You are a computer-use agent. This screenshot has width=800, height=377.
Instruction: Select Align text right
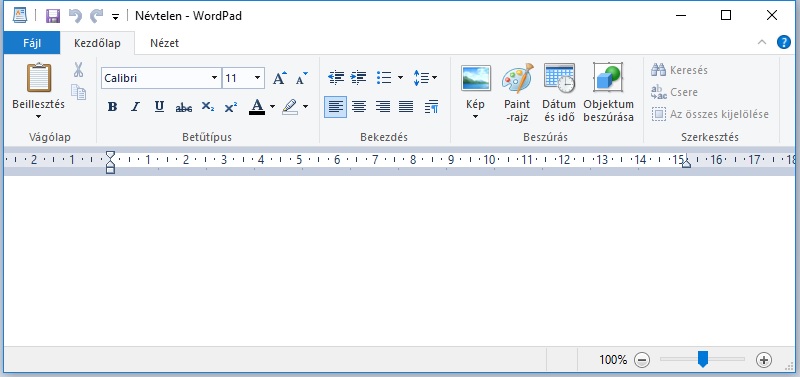pyautogui.click(x=383, y=107)
